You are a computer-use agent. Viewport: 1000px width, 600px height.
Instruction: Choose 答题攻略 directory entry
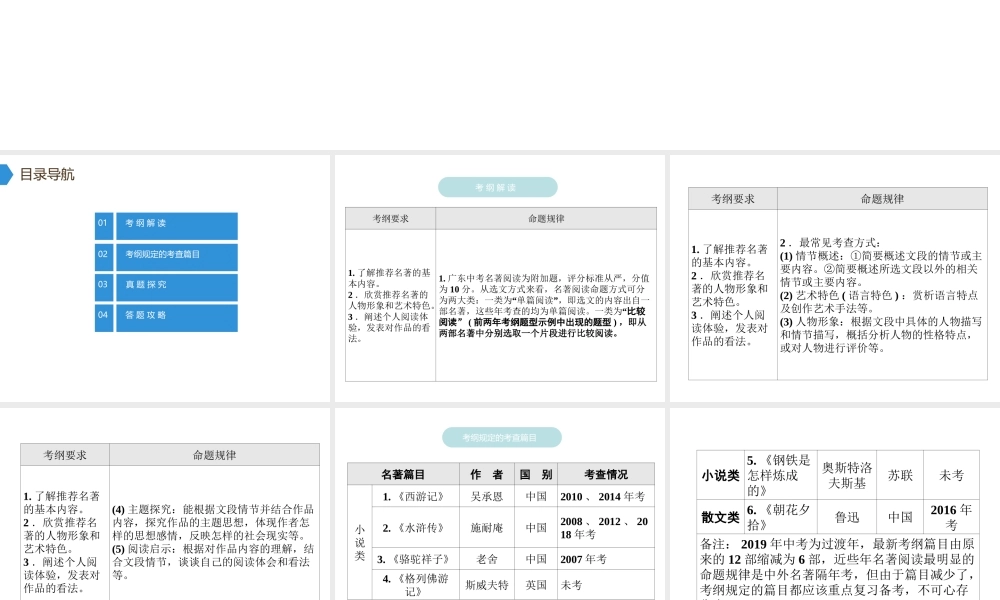(x=176, y=317)
